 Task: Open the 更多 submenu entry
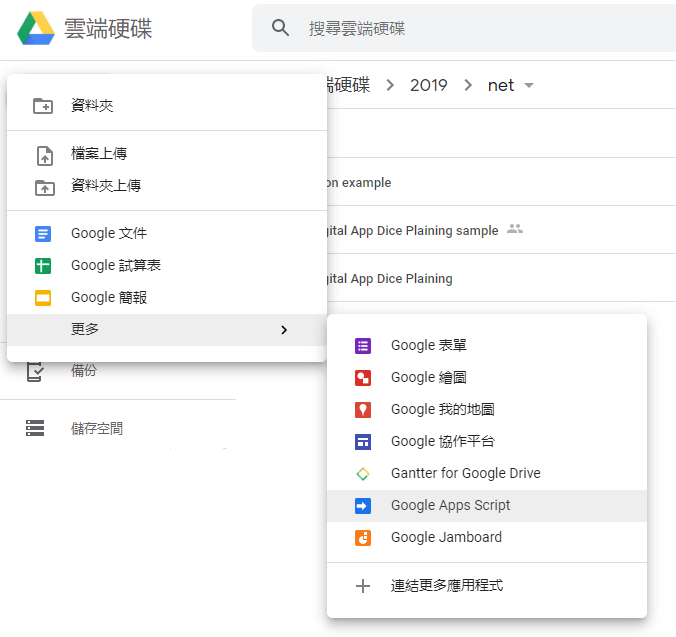click(x=167, y=330)
